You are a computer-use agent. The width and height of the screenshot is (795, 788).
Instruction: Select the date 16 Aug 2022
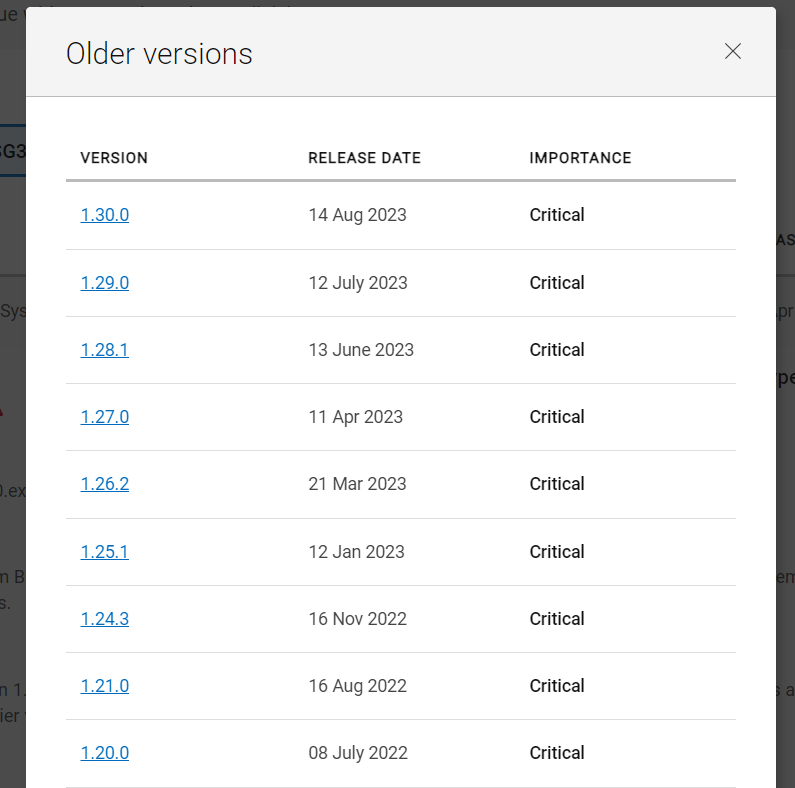point(357,686)
